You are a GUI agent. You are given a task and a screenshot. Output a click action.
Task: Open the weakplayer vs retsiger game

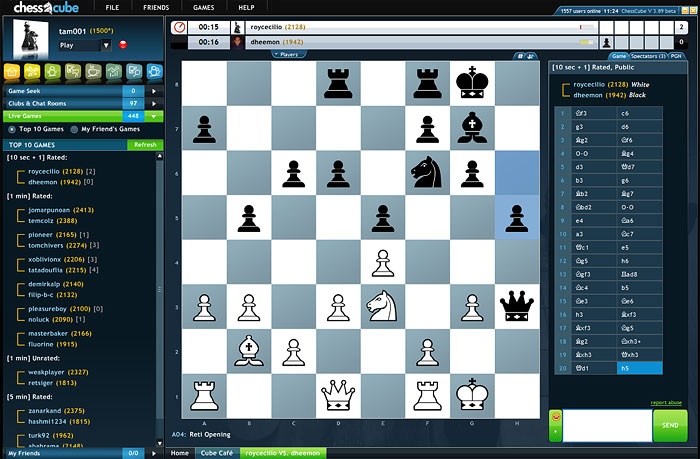pos(53,377)
